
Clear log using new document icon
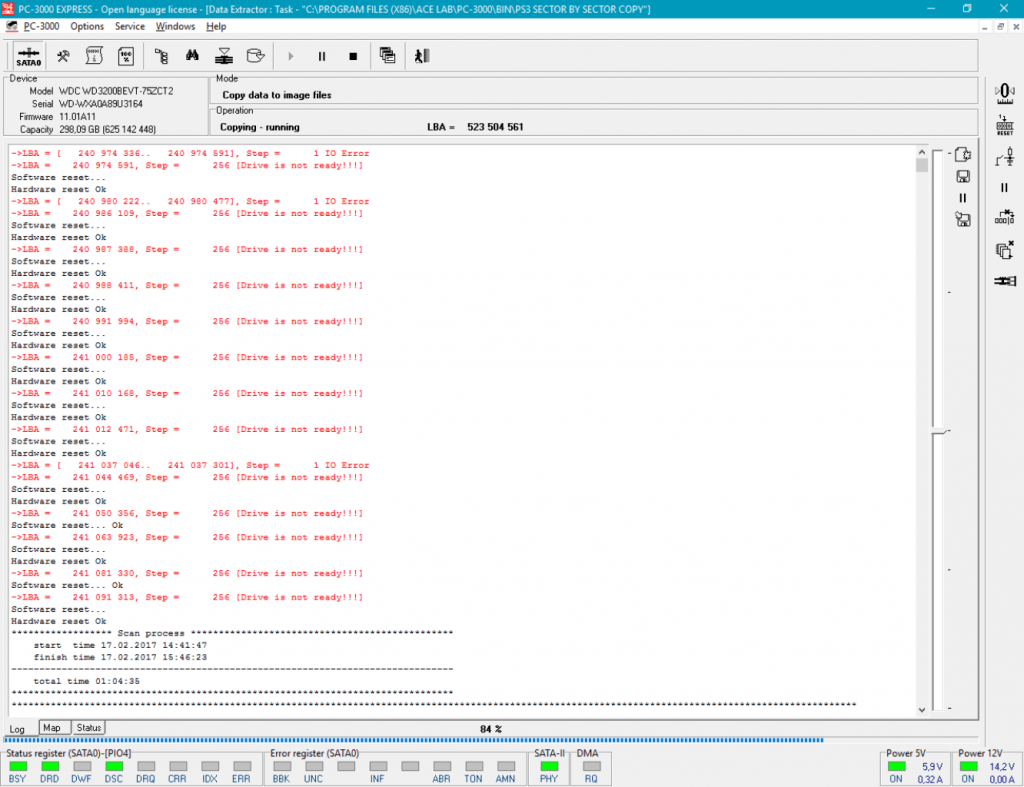tap(963, 155)
